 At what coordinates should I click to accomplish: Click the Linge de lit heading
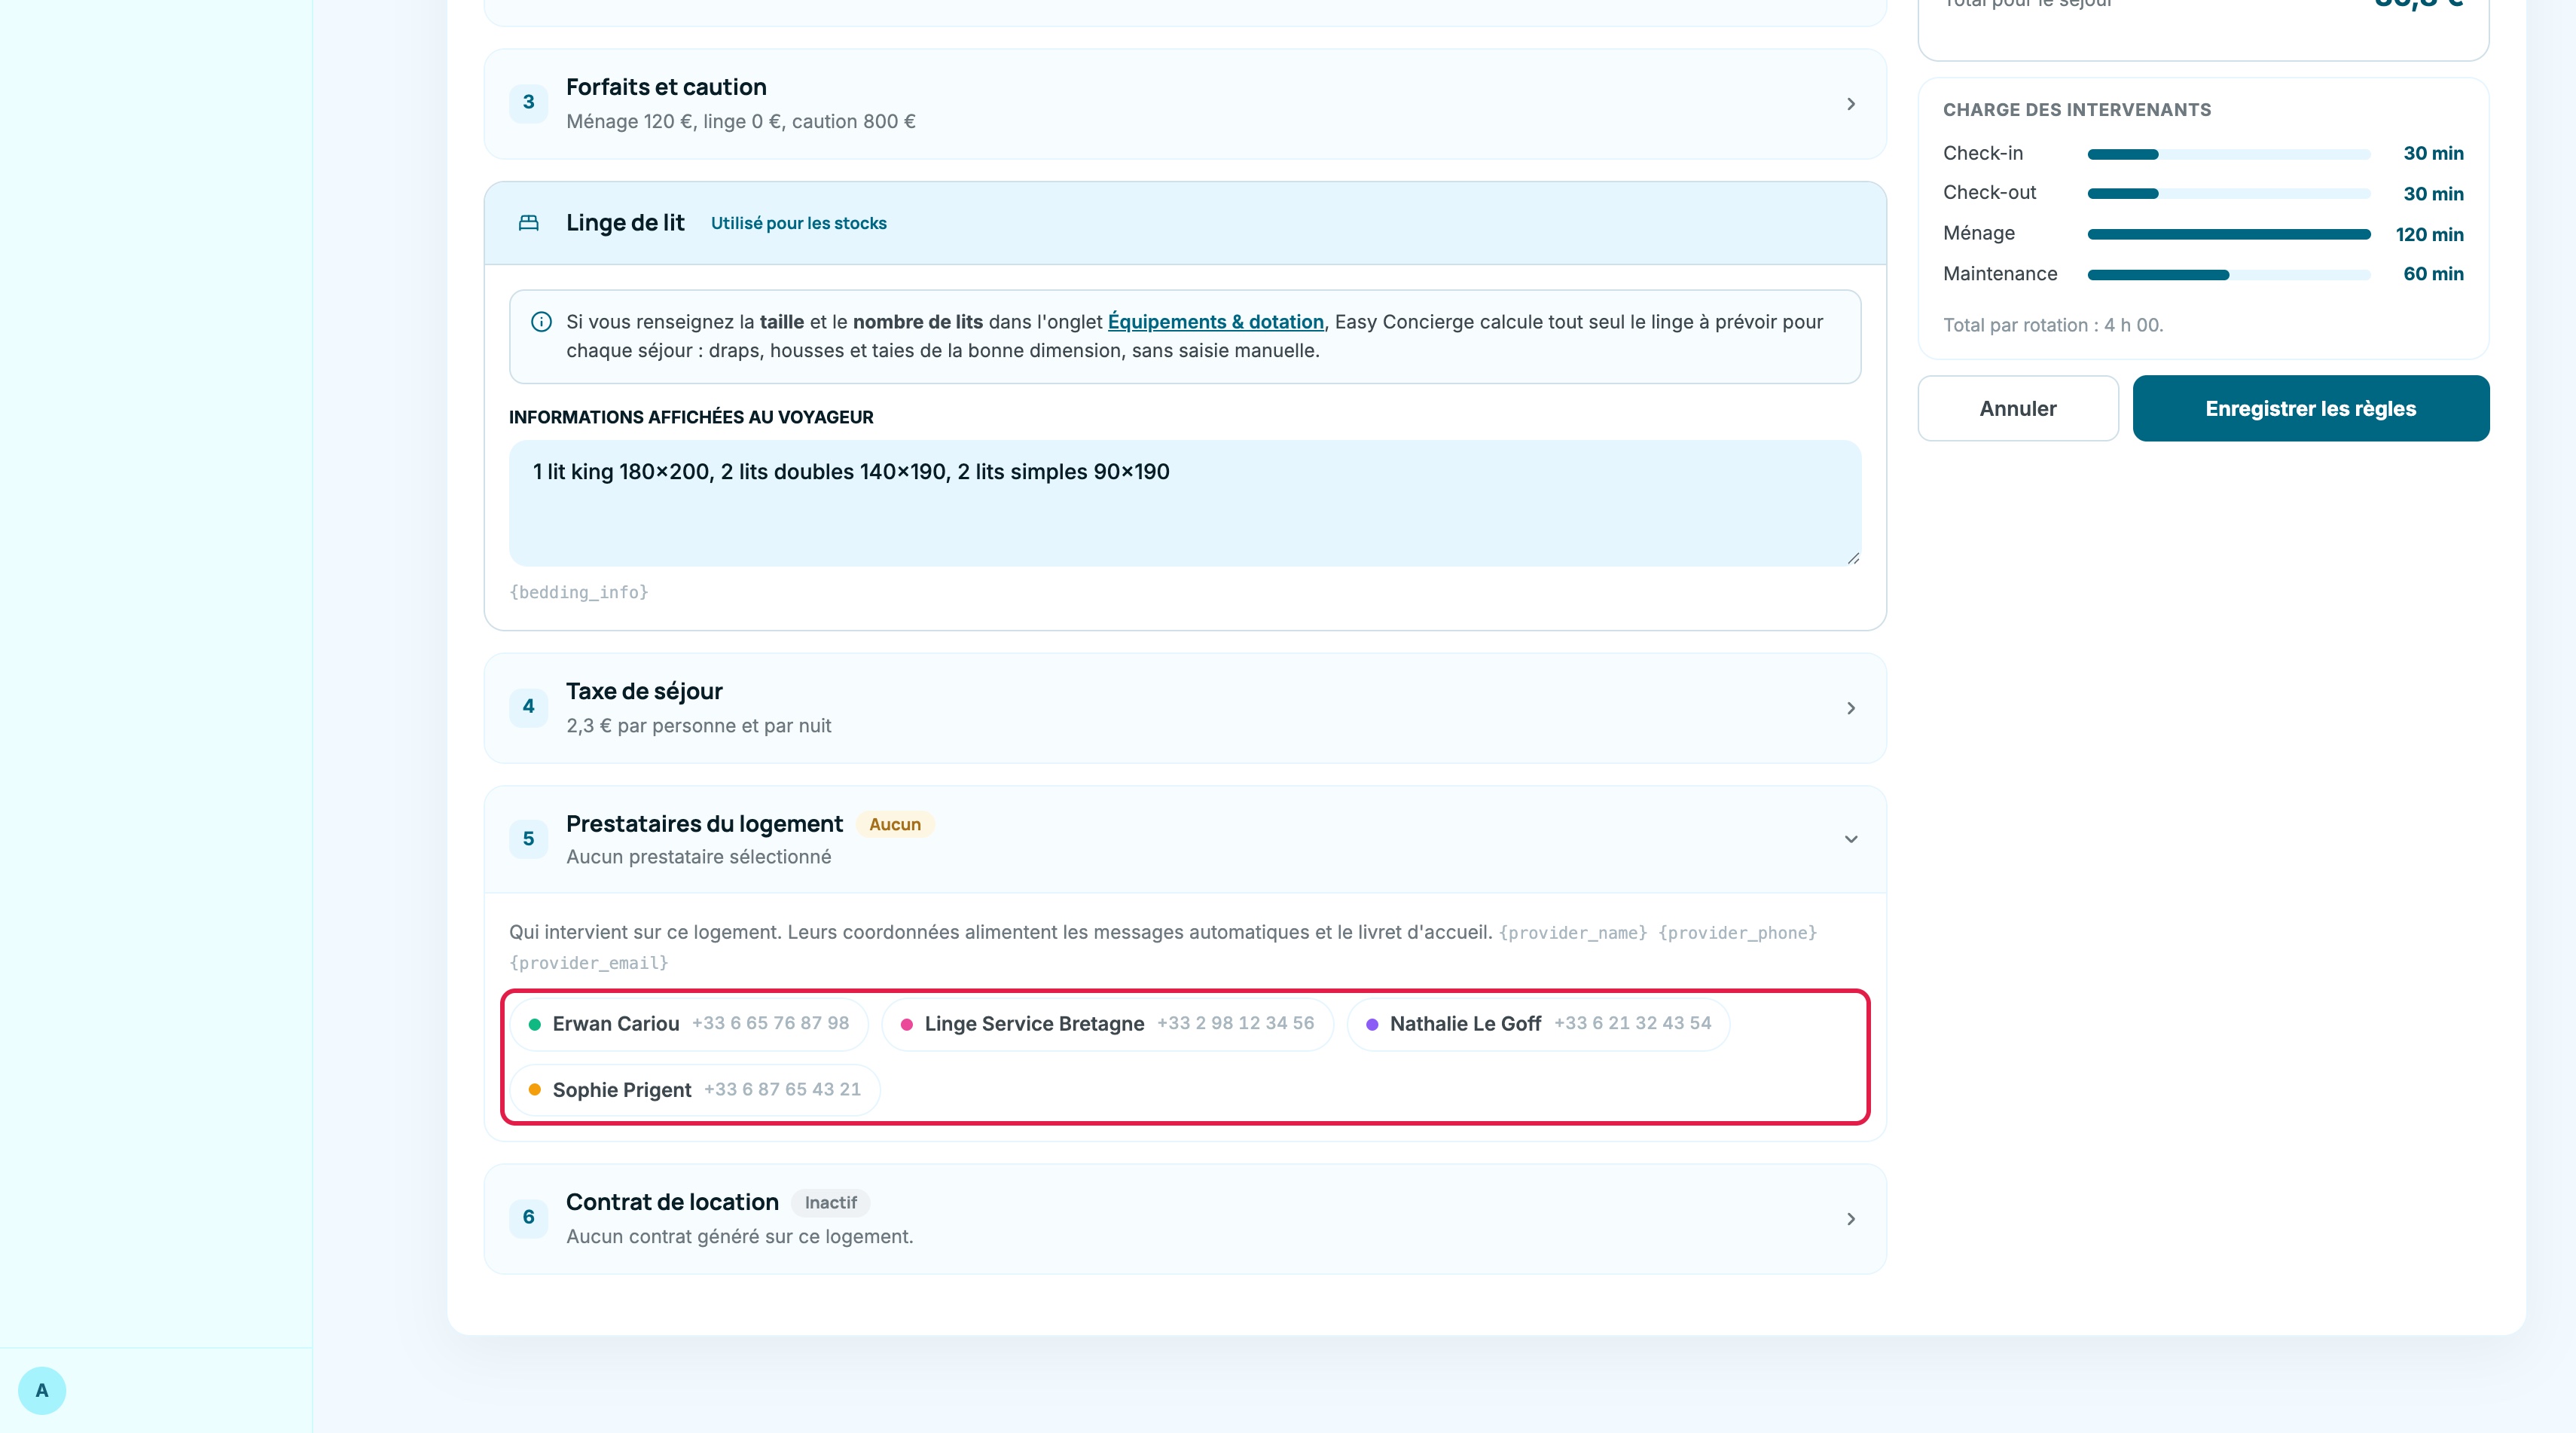pyautogui.click(x=625, y=223)
